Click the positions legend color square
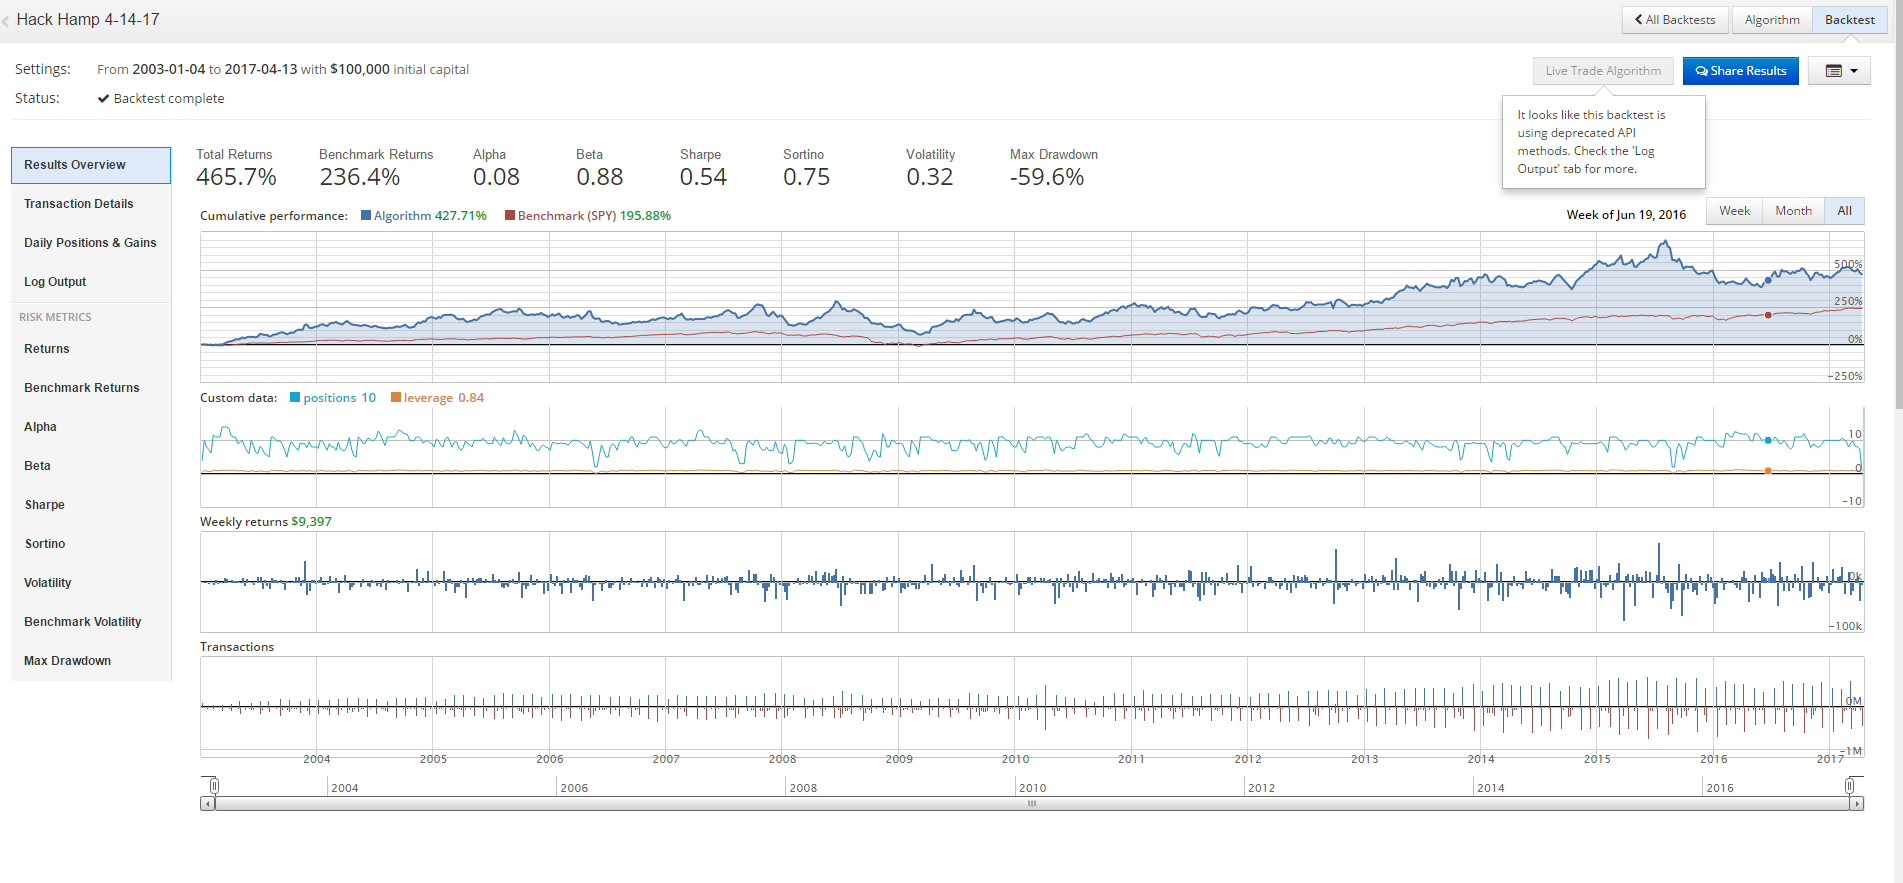This screenshot has height=883, width=1903. [295, 397]
